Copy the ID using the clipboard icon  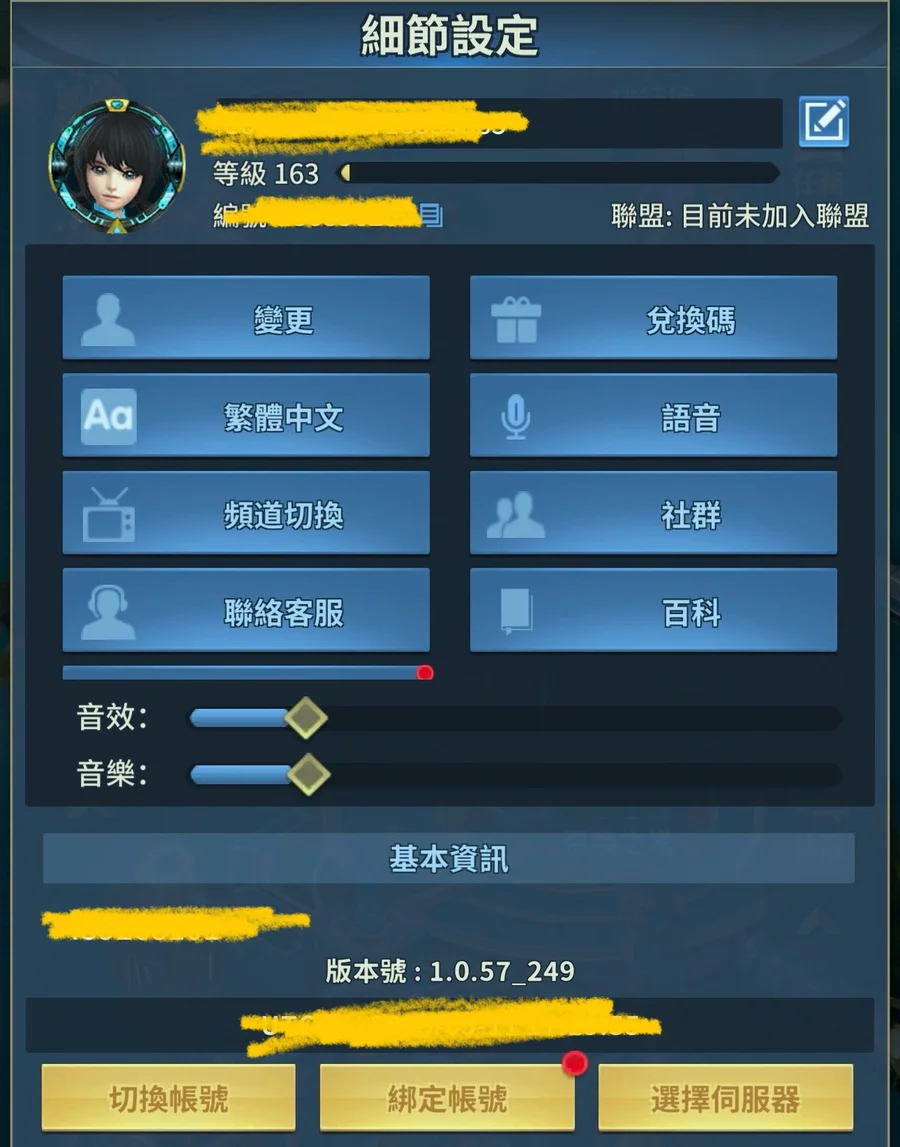point(432,216)
